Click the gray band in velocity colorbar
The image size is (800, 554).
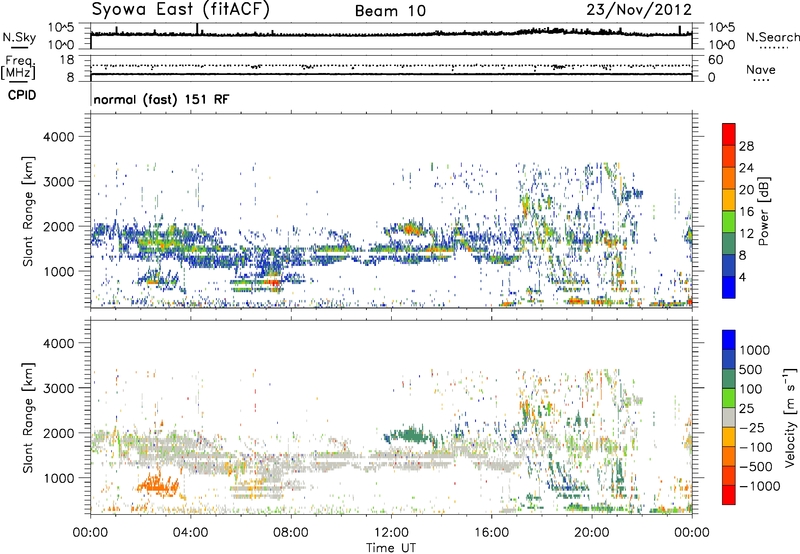point(729,417)
